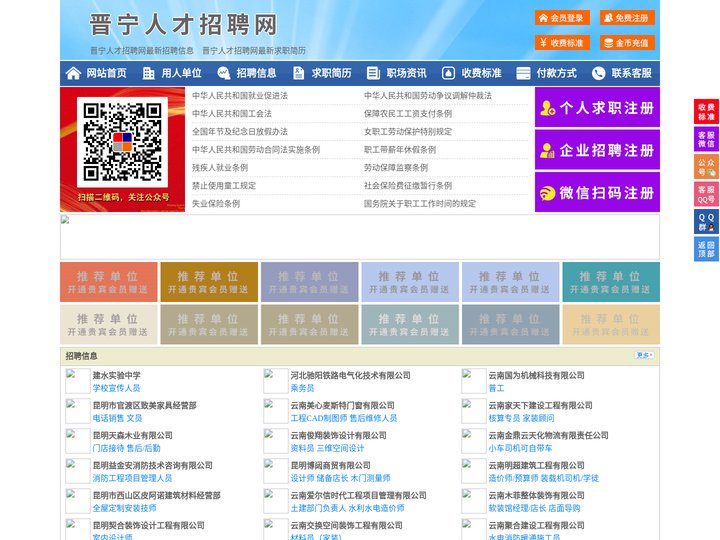Viewport: 720px width, 540px height.
Task: Open 工程CAD制图师 售后维修人员 job link
Action: 343,418
